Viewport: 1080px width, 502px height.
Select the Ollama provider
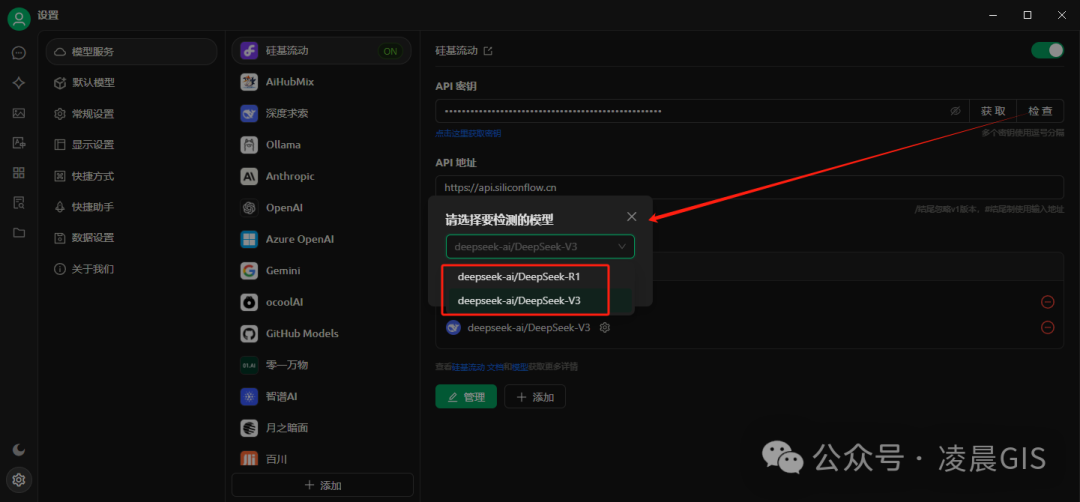(x=322, y=145)
